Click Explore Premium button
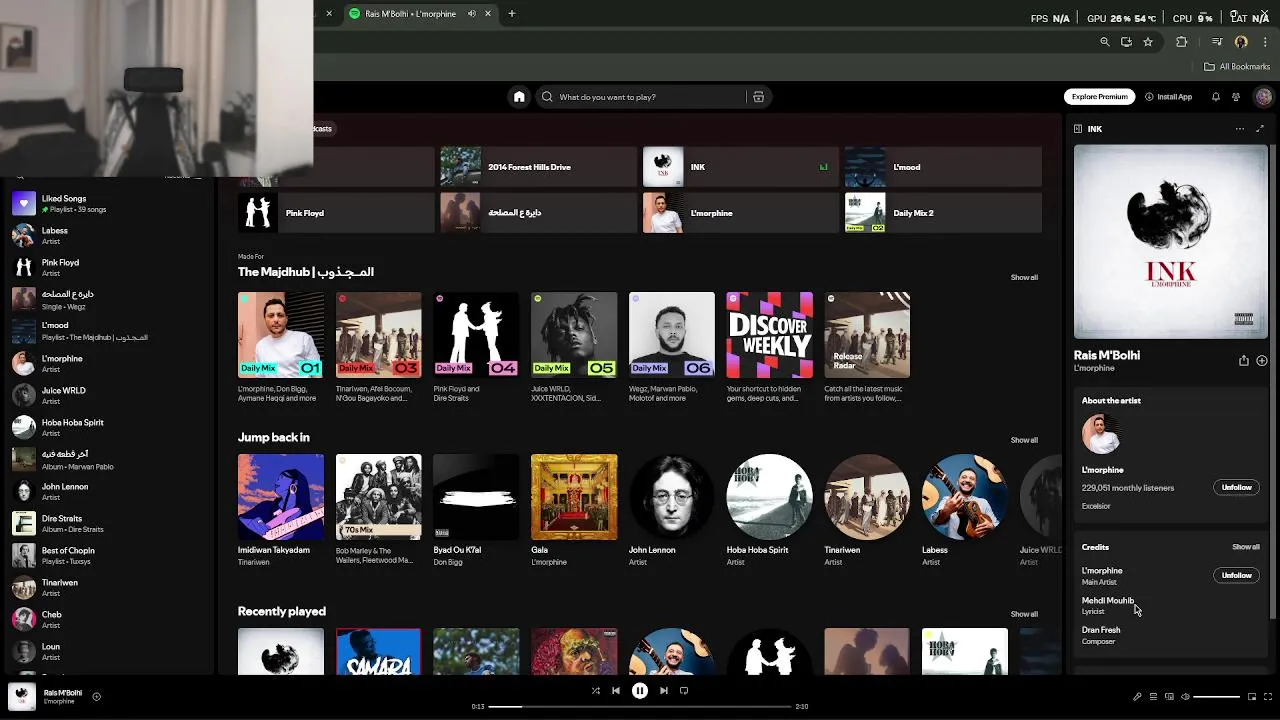This screenshot has width=1280, height=720. [x=1099, y=97]
